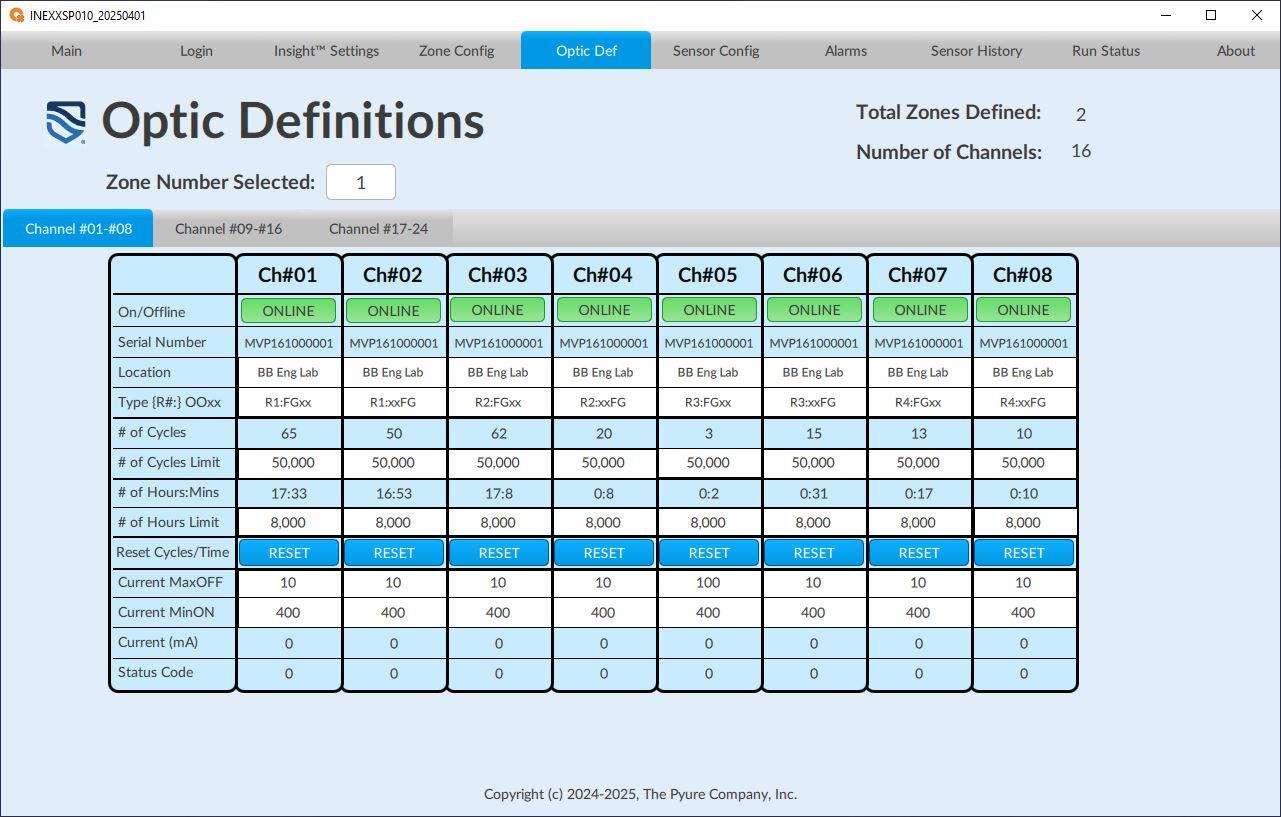Click the app icon in title bar
Image resolution: width=1281 pixels, height=817 pixels.
click(16, 16)
